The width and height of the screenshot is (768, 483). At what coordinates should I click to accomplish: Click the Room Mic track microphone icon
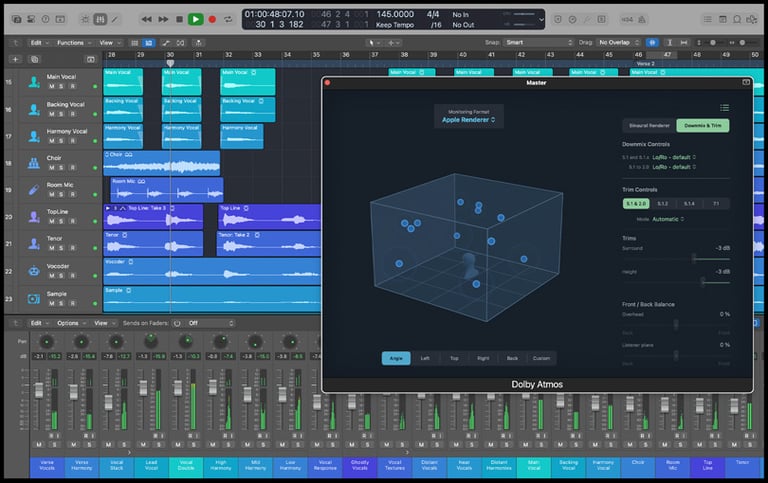point(33,189)
